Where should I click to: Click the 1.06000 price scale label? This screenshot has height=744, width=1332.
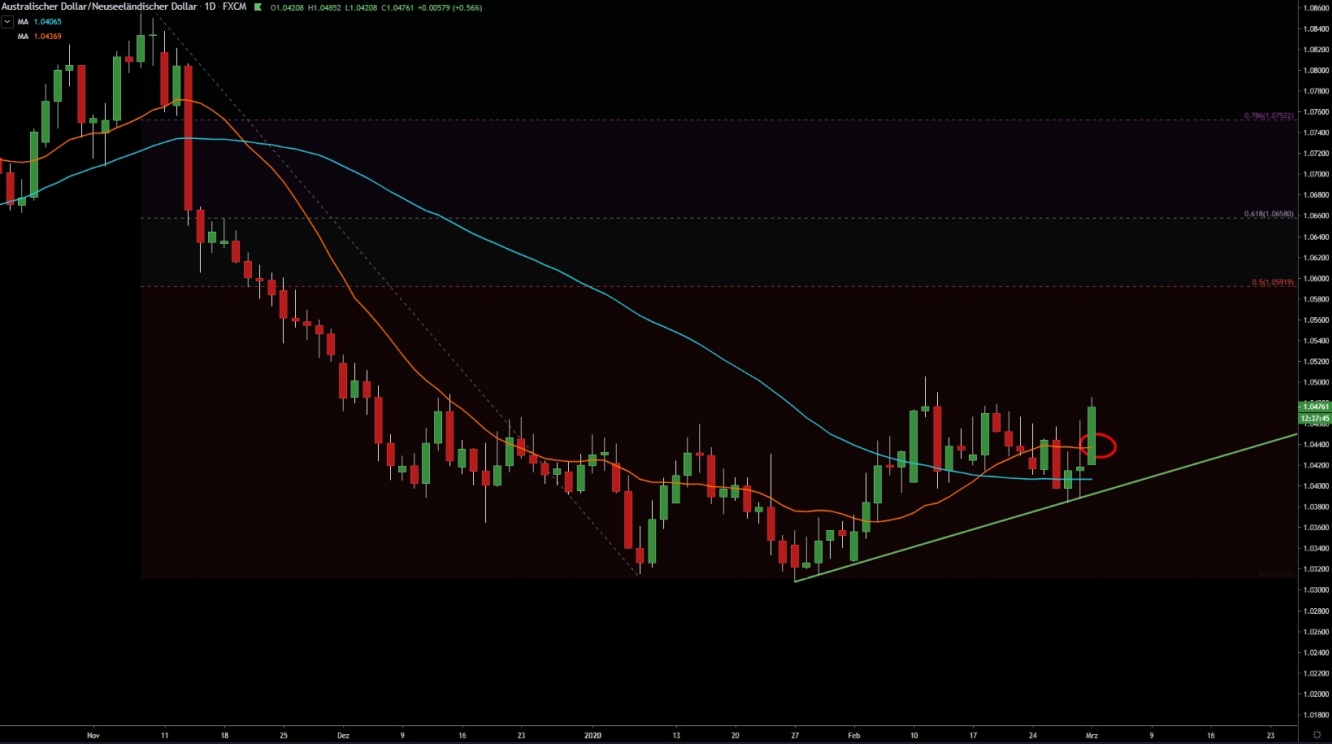[x=1315, y=278]
